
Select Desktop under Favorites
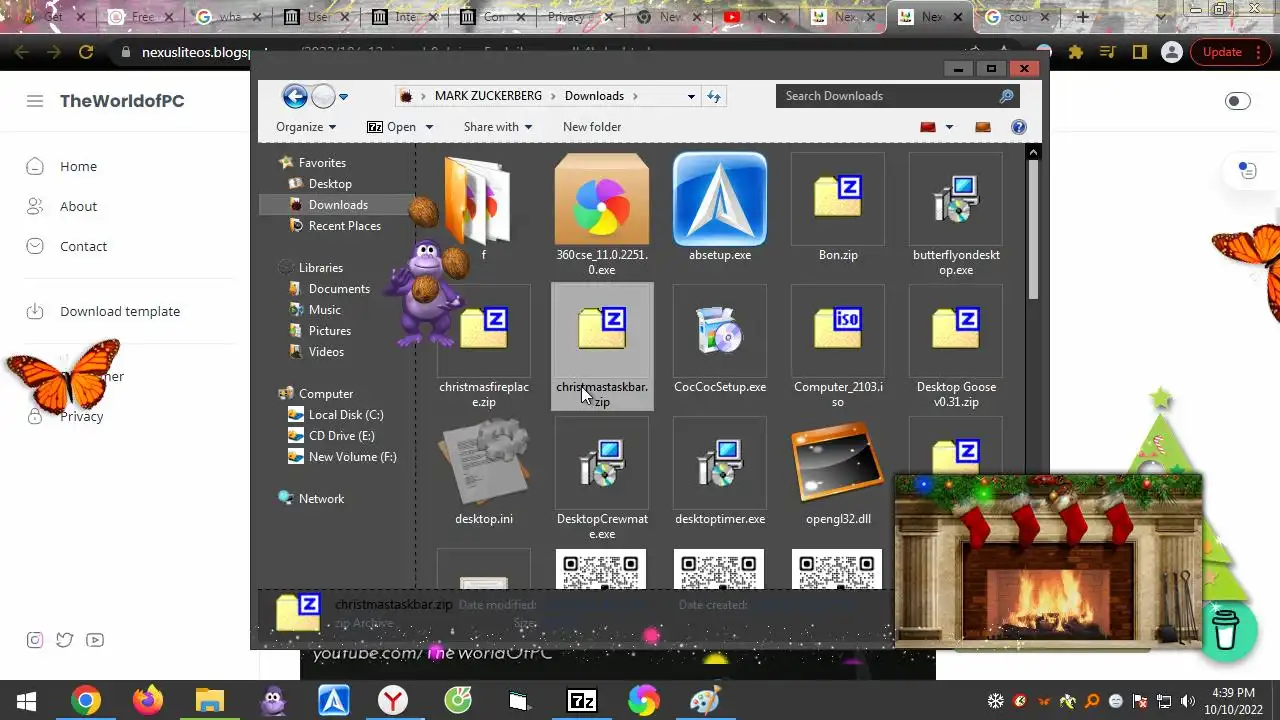(x=330, y=184)
